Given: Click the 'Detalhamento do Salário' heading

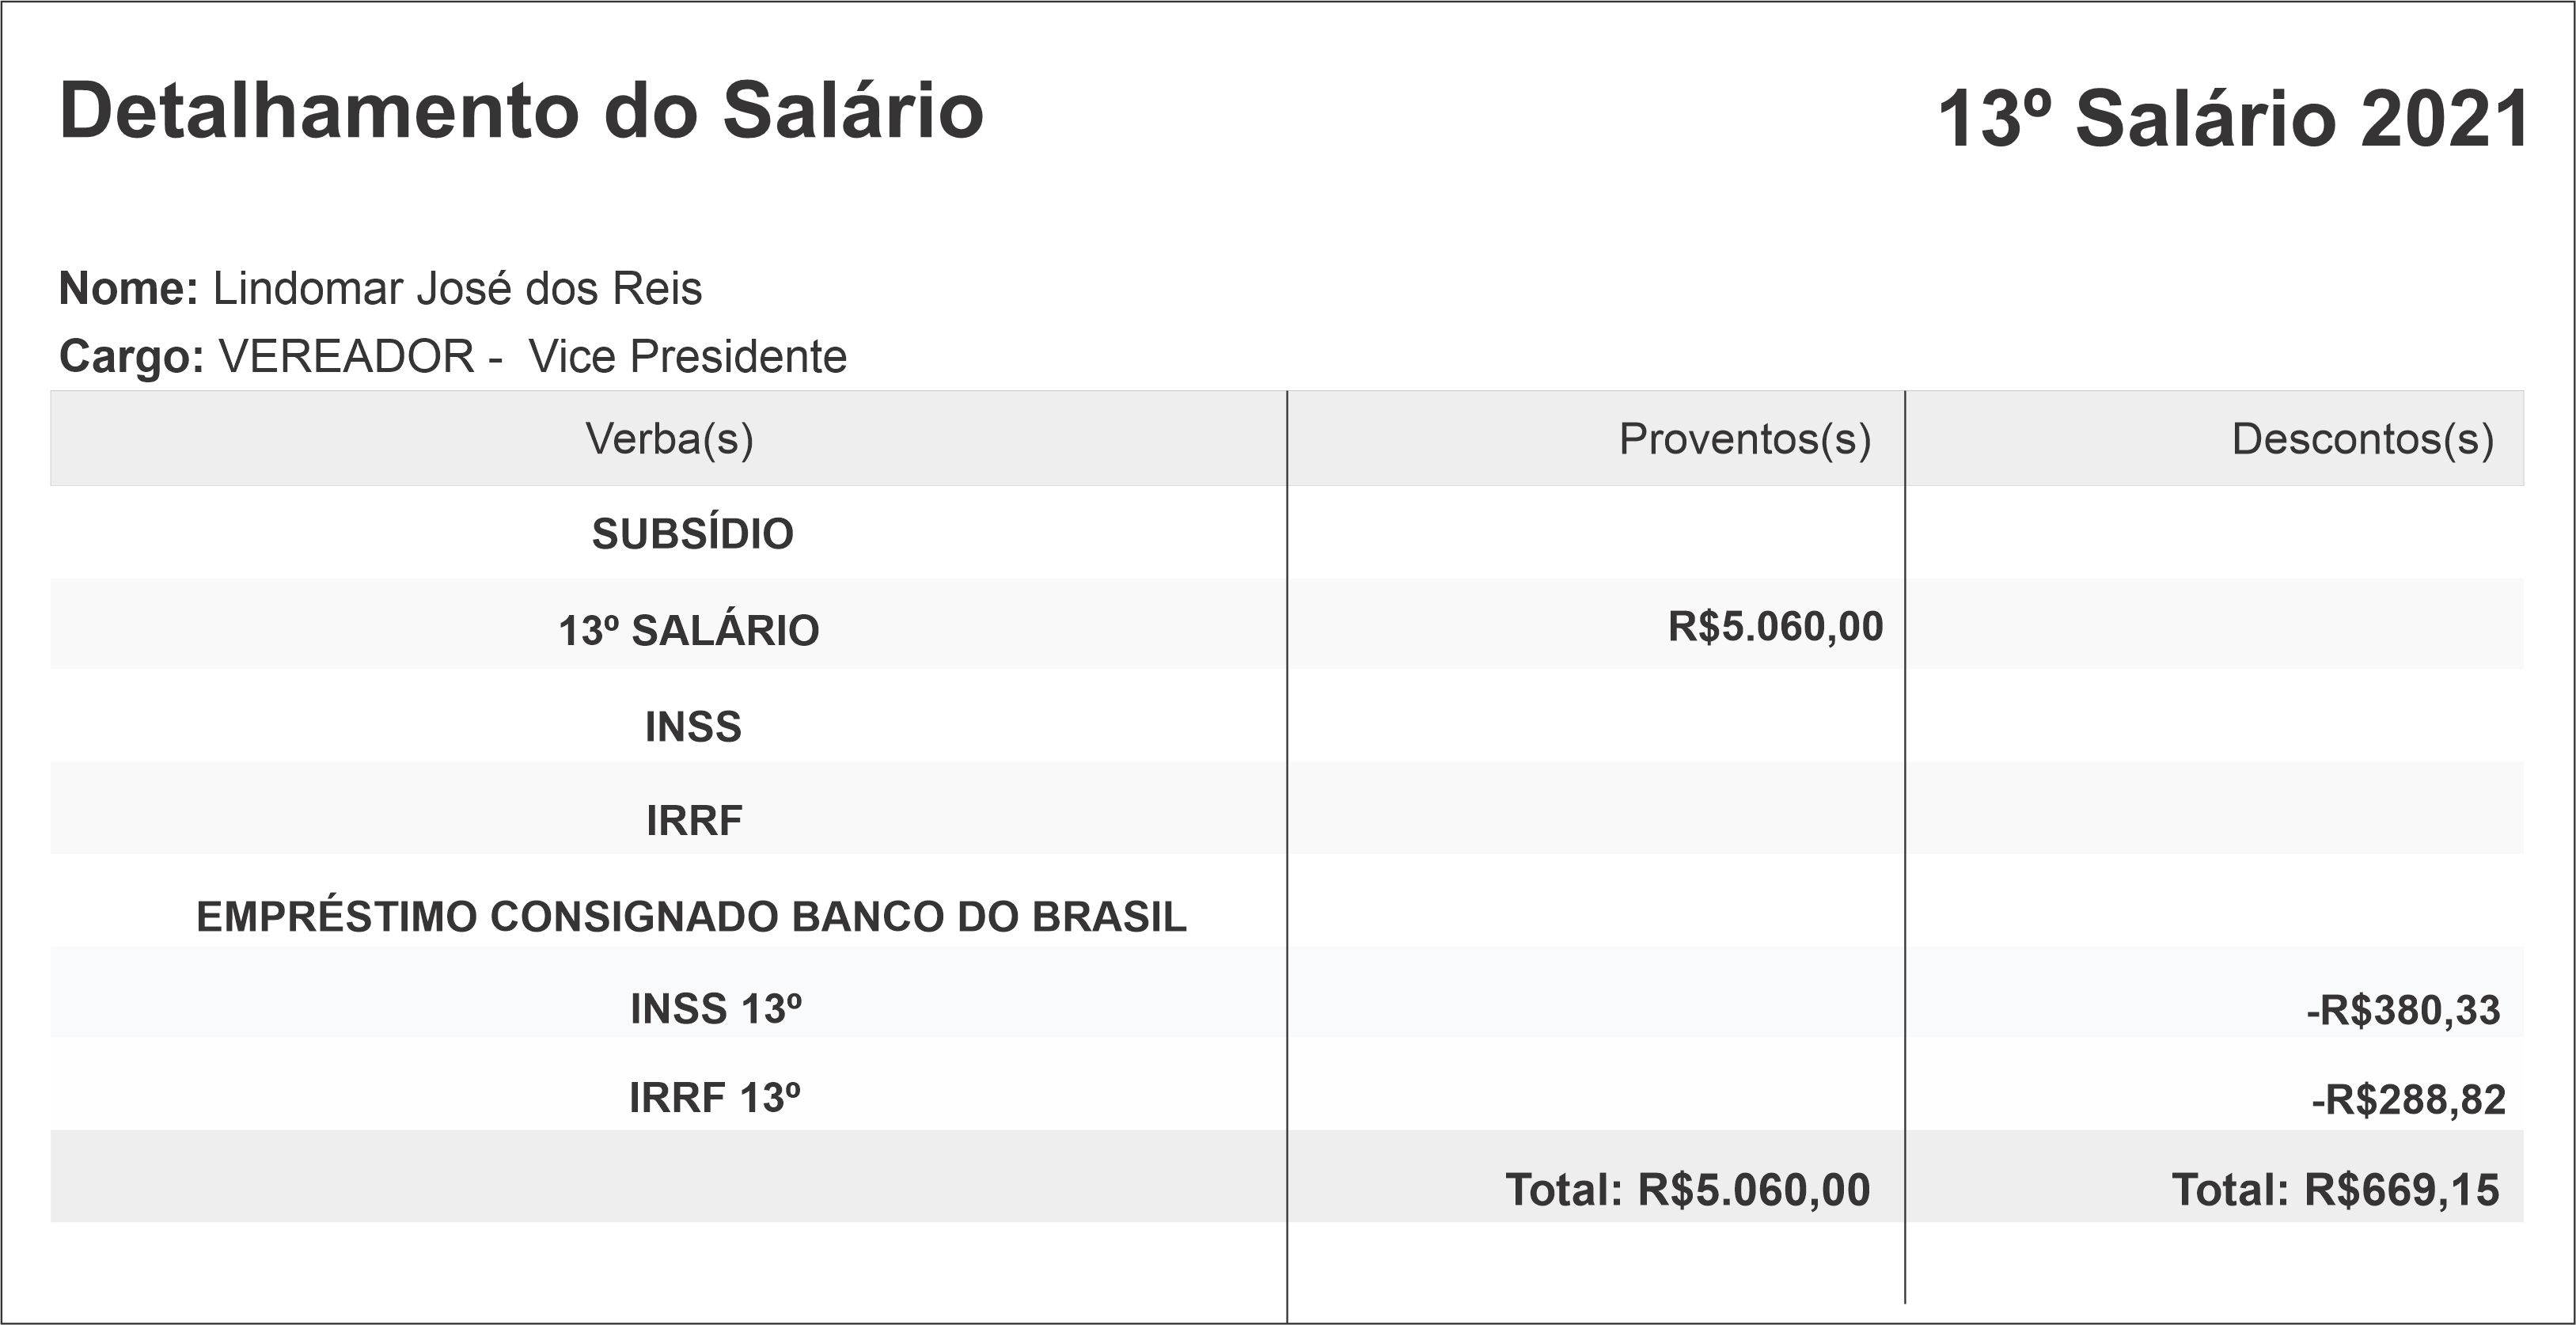Looking at the screenshot, I should click(521, 111).
